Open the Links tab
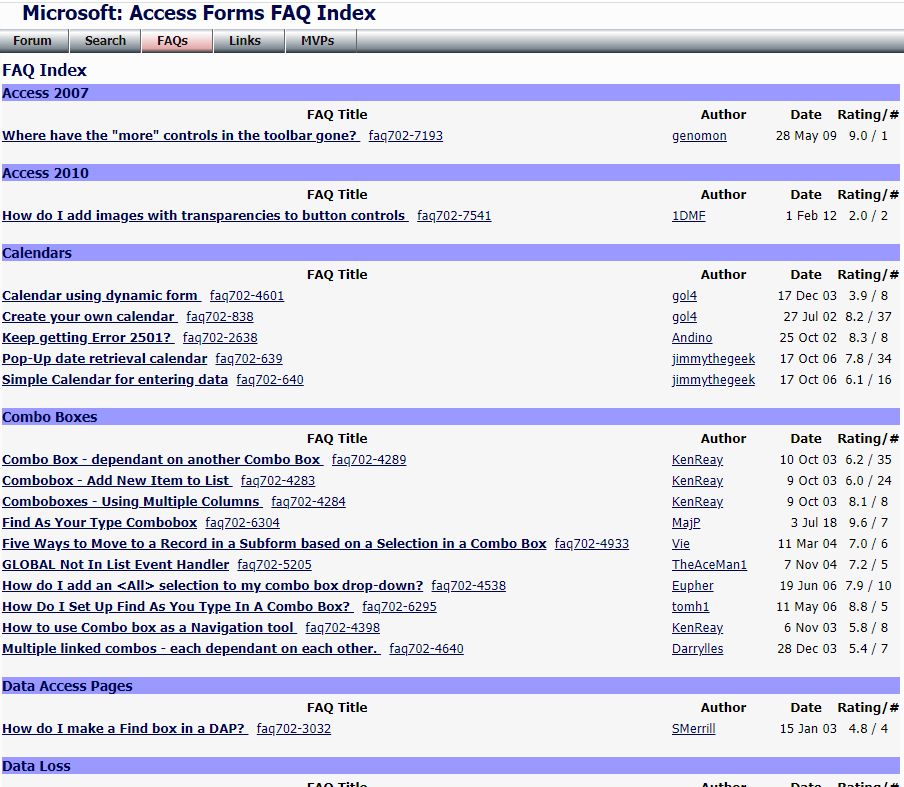This screenshot has width=904, height=787. click(x=244, y=41)
